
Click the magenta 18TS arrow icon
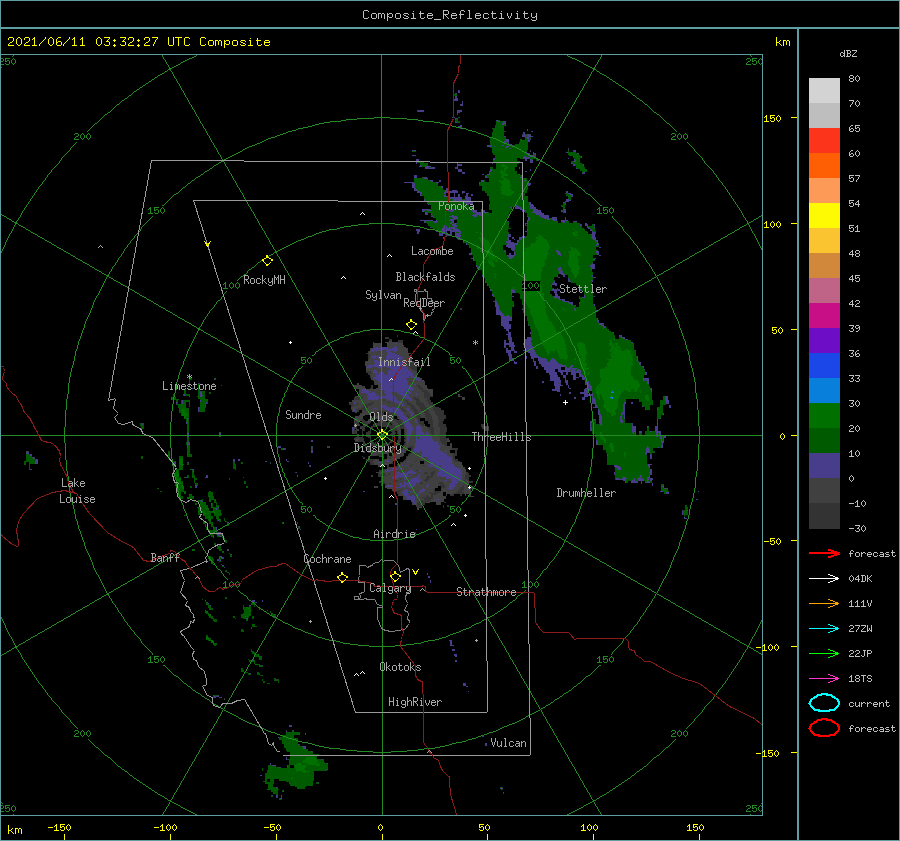[824, 679]
